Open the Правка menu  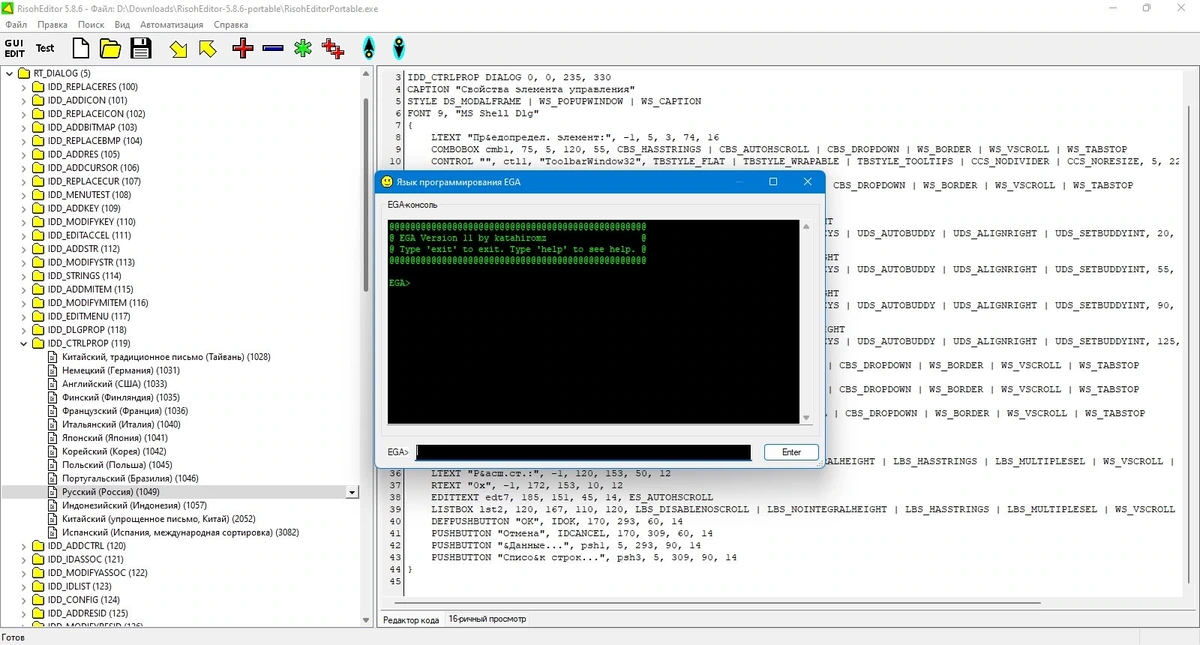tap(52, 24)
